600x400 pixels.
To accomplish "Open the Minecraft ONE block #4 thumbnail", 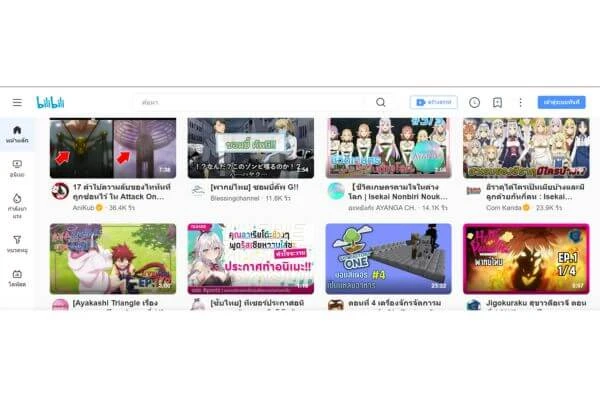I will tap(388, 259).
